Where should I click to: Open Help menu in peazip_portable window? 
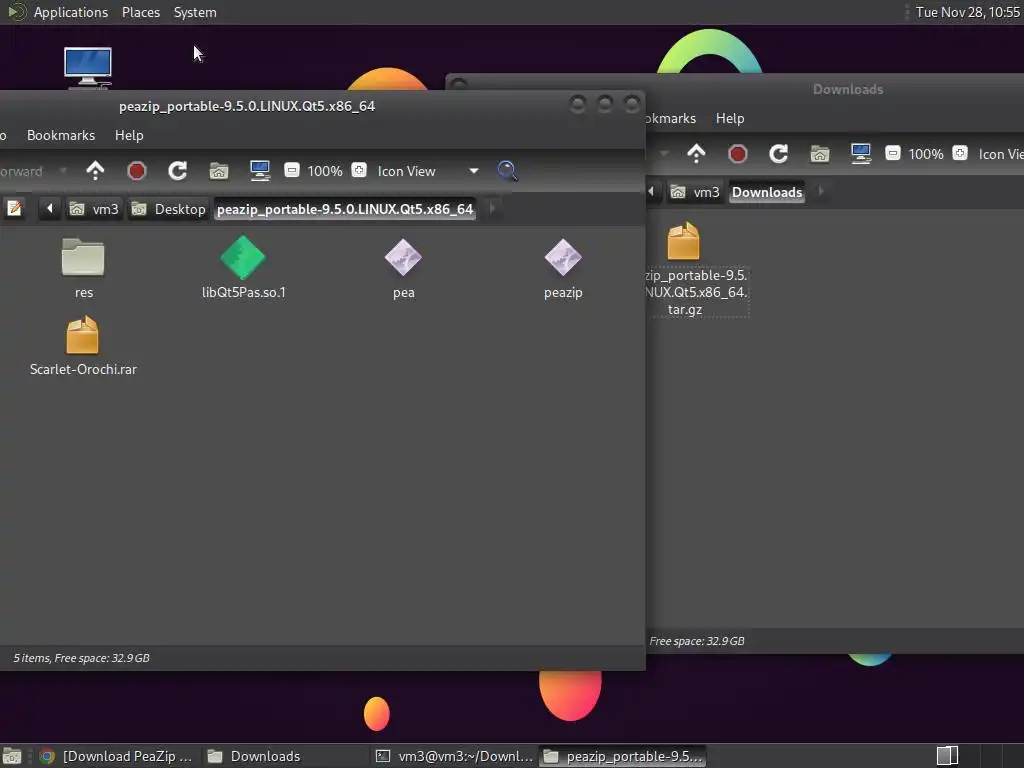click(x=129, y=135)
